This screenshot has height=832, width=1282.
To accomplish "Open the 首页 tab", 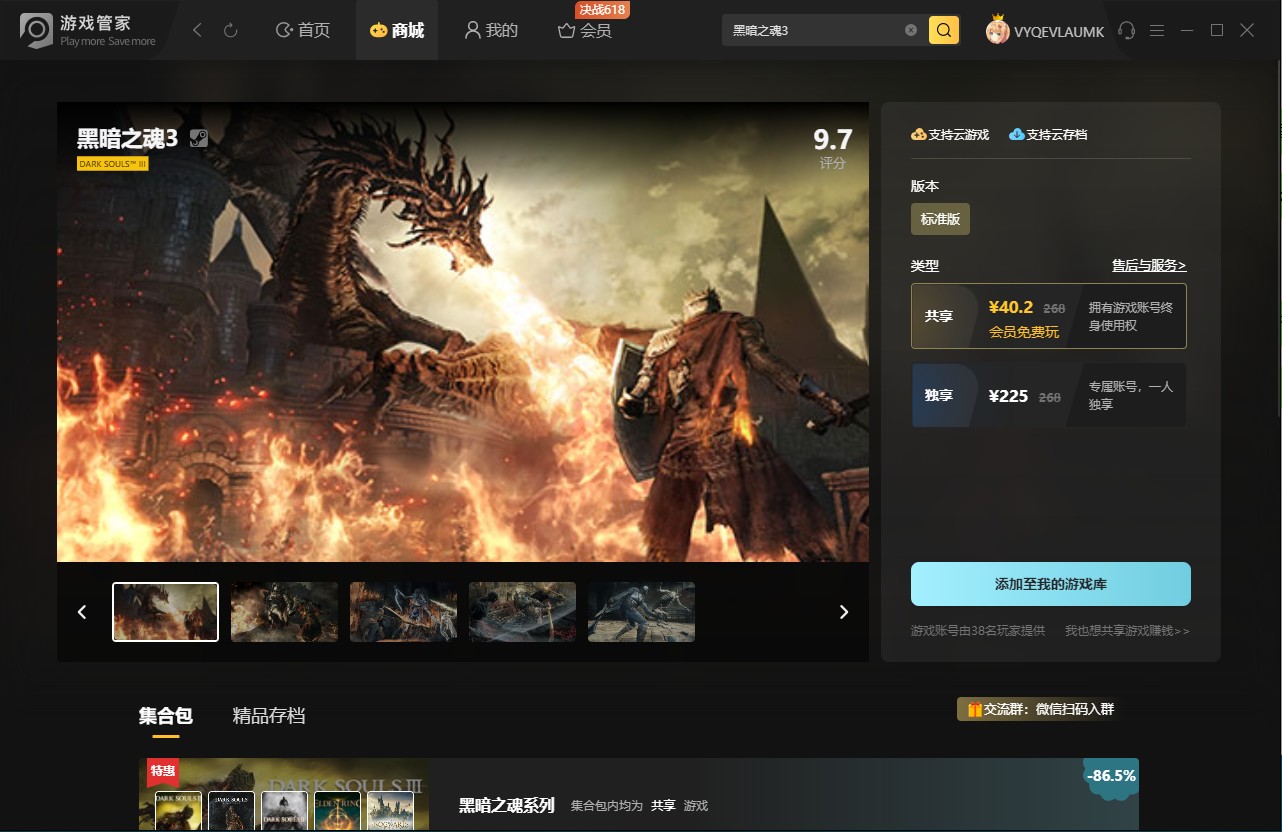I will [x=303, y=31].
